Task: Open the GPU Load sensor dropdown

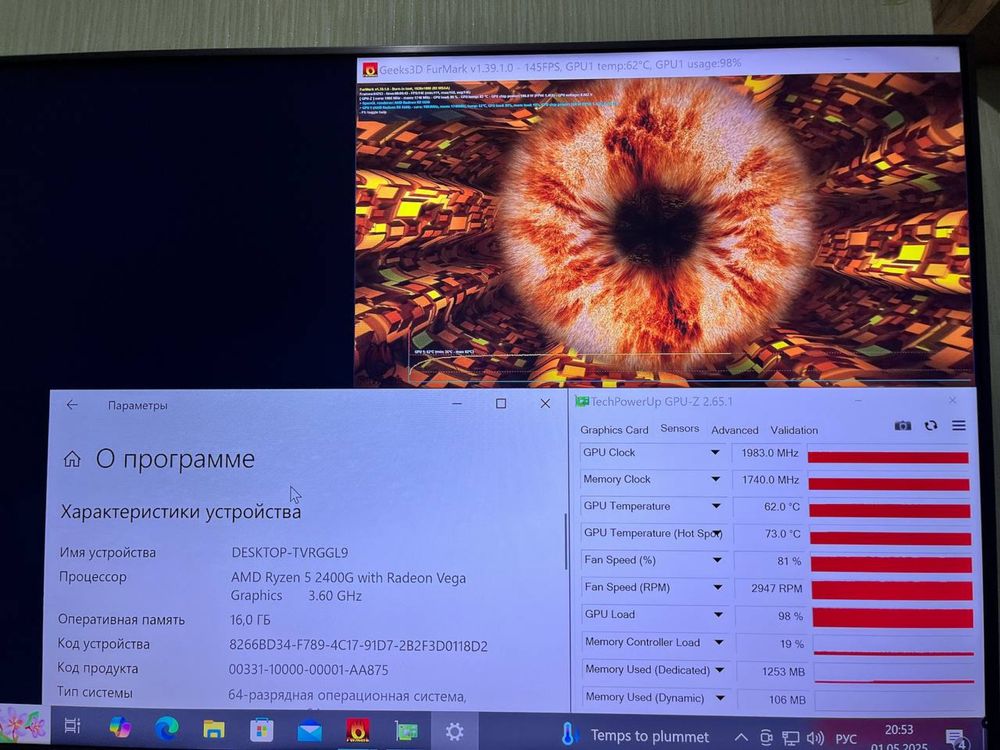Action: pyautogui.click(x=719, y=615)
